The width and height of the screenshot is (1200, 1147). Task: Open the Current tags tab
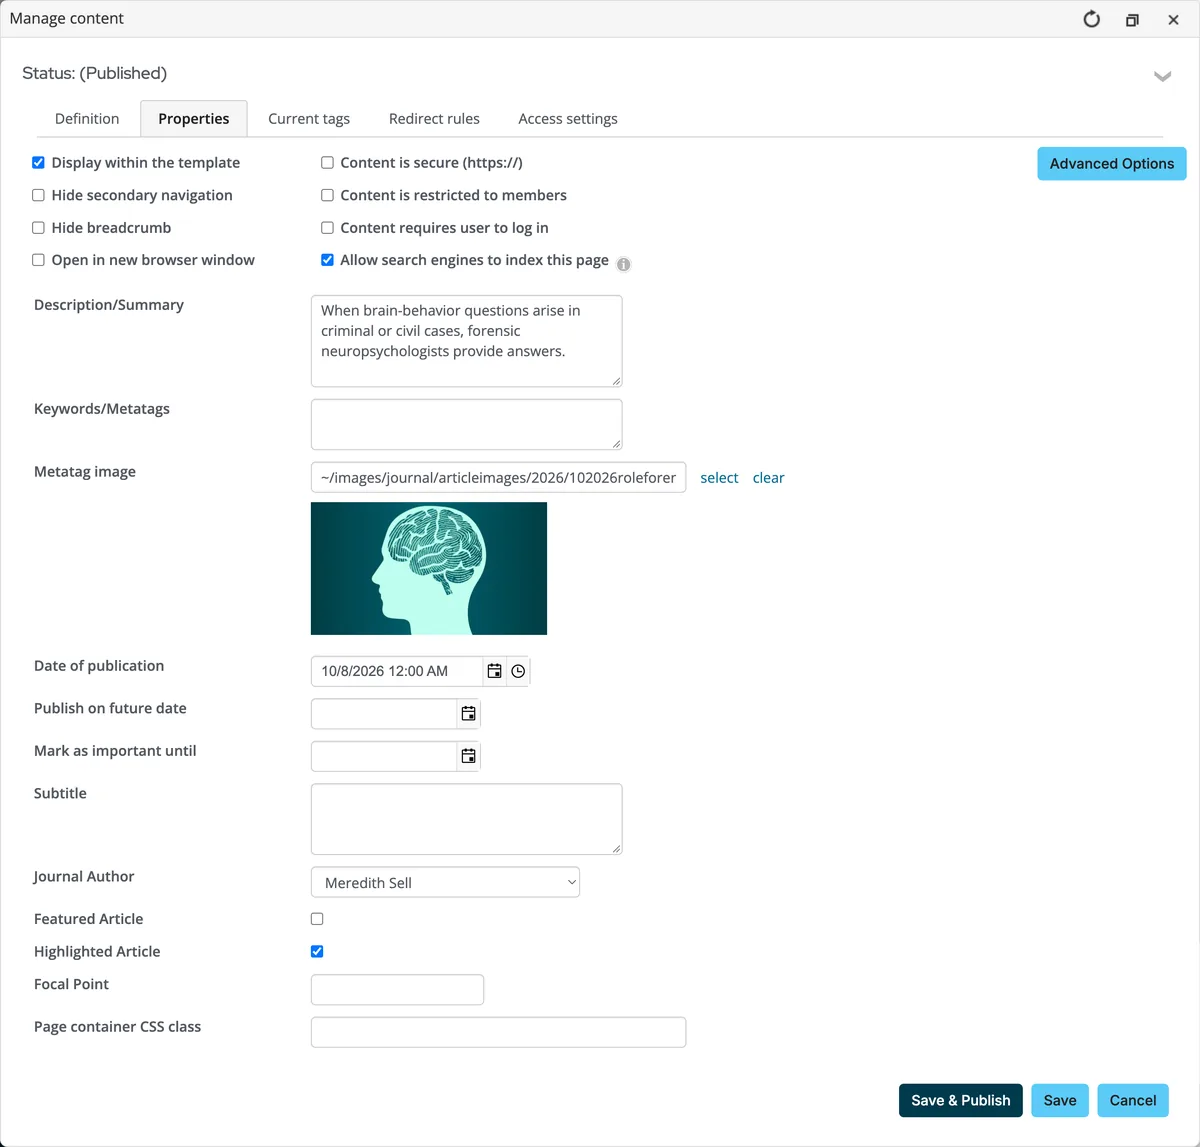click(x=309, y=118)
